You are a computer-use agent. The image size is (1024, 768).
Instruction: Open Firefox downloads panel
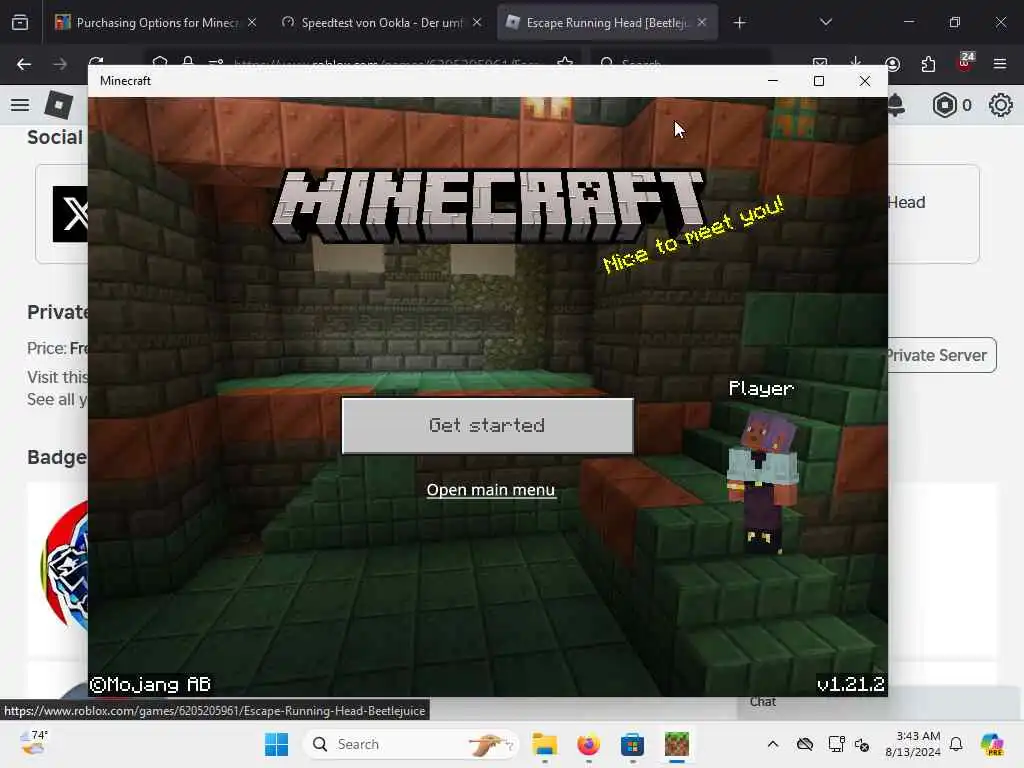pos(856,64)
